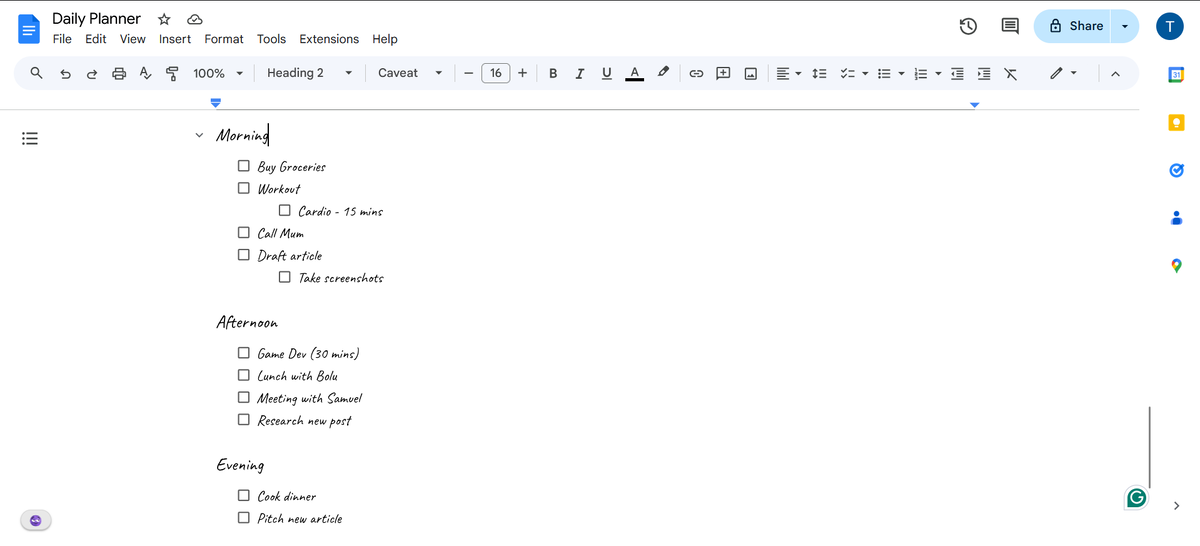The height and width of the screenshot is (546, 1200).
Task: Open the comments history icon
Action: pyautogui.click(x=1010, y=27)
